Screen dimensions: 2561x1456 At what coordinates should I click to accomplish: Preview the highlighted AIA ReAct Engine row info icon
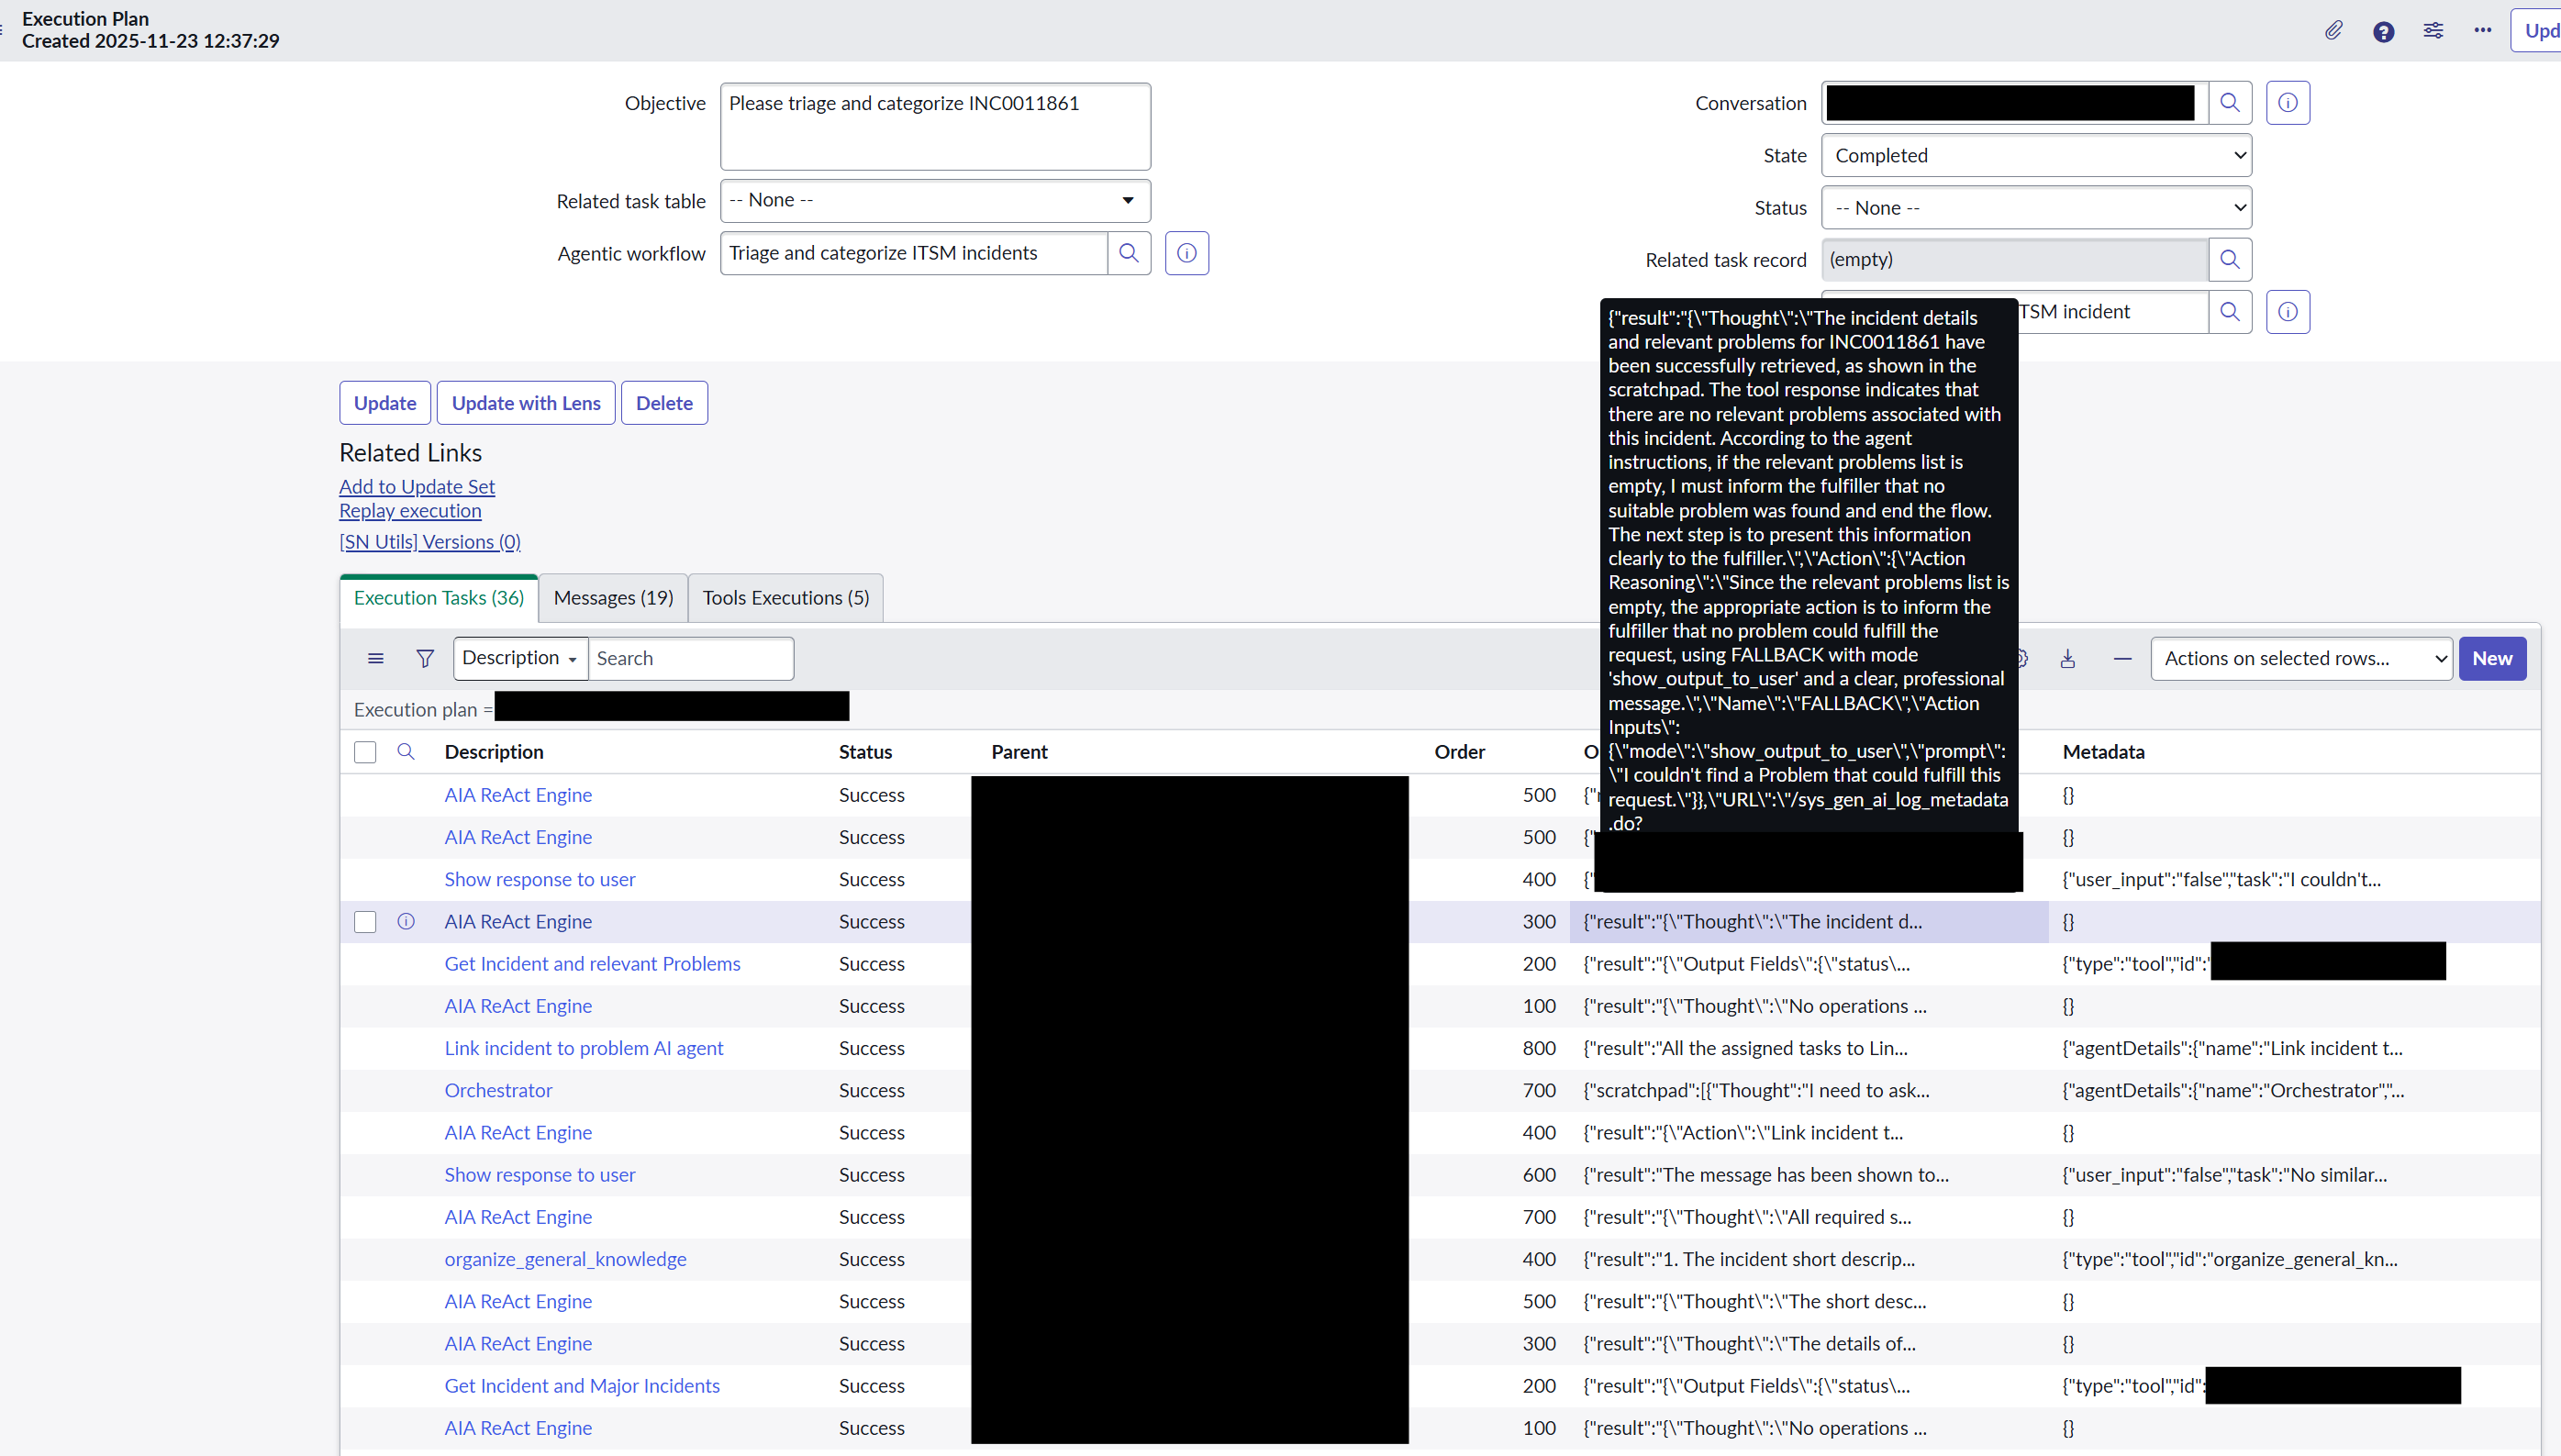pos(405,921)
